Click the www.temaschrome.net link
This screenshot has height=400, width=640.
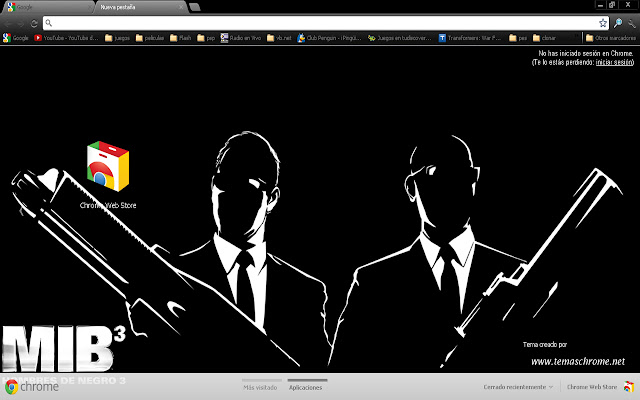click(578, 361)
